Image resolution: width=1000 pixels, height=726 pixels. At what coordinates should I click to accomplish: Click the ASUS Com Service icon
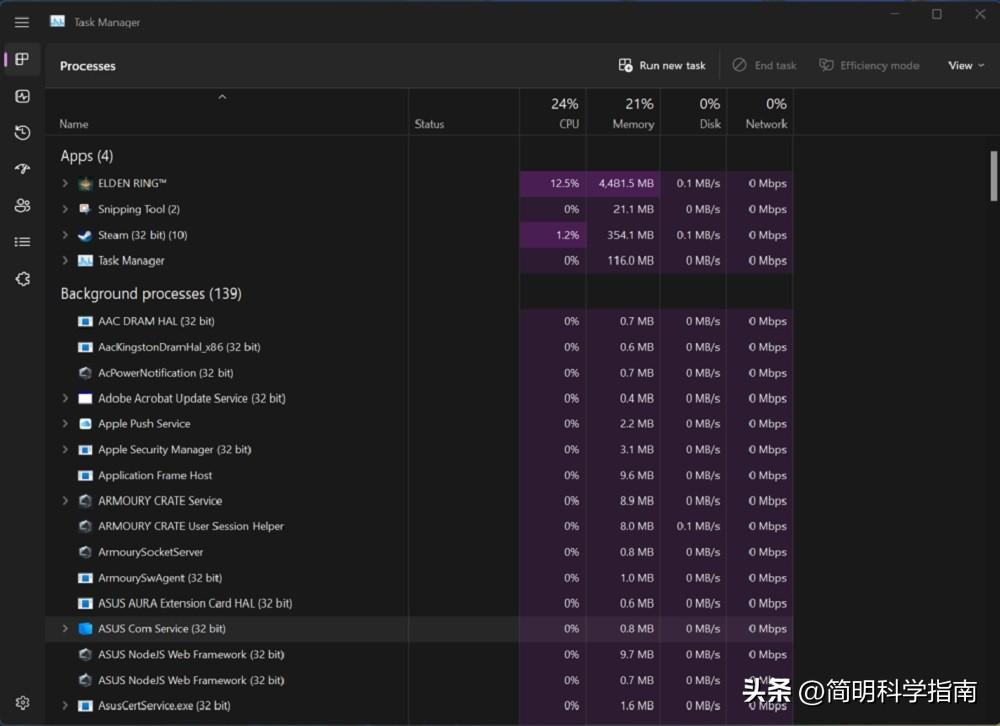85,629
